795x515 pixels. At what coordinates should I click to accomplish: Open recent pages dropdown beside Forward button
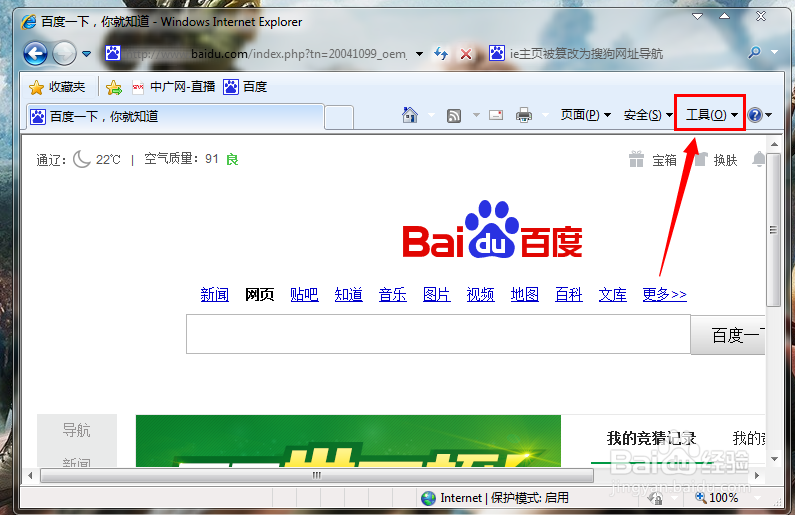87,53
